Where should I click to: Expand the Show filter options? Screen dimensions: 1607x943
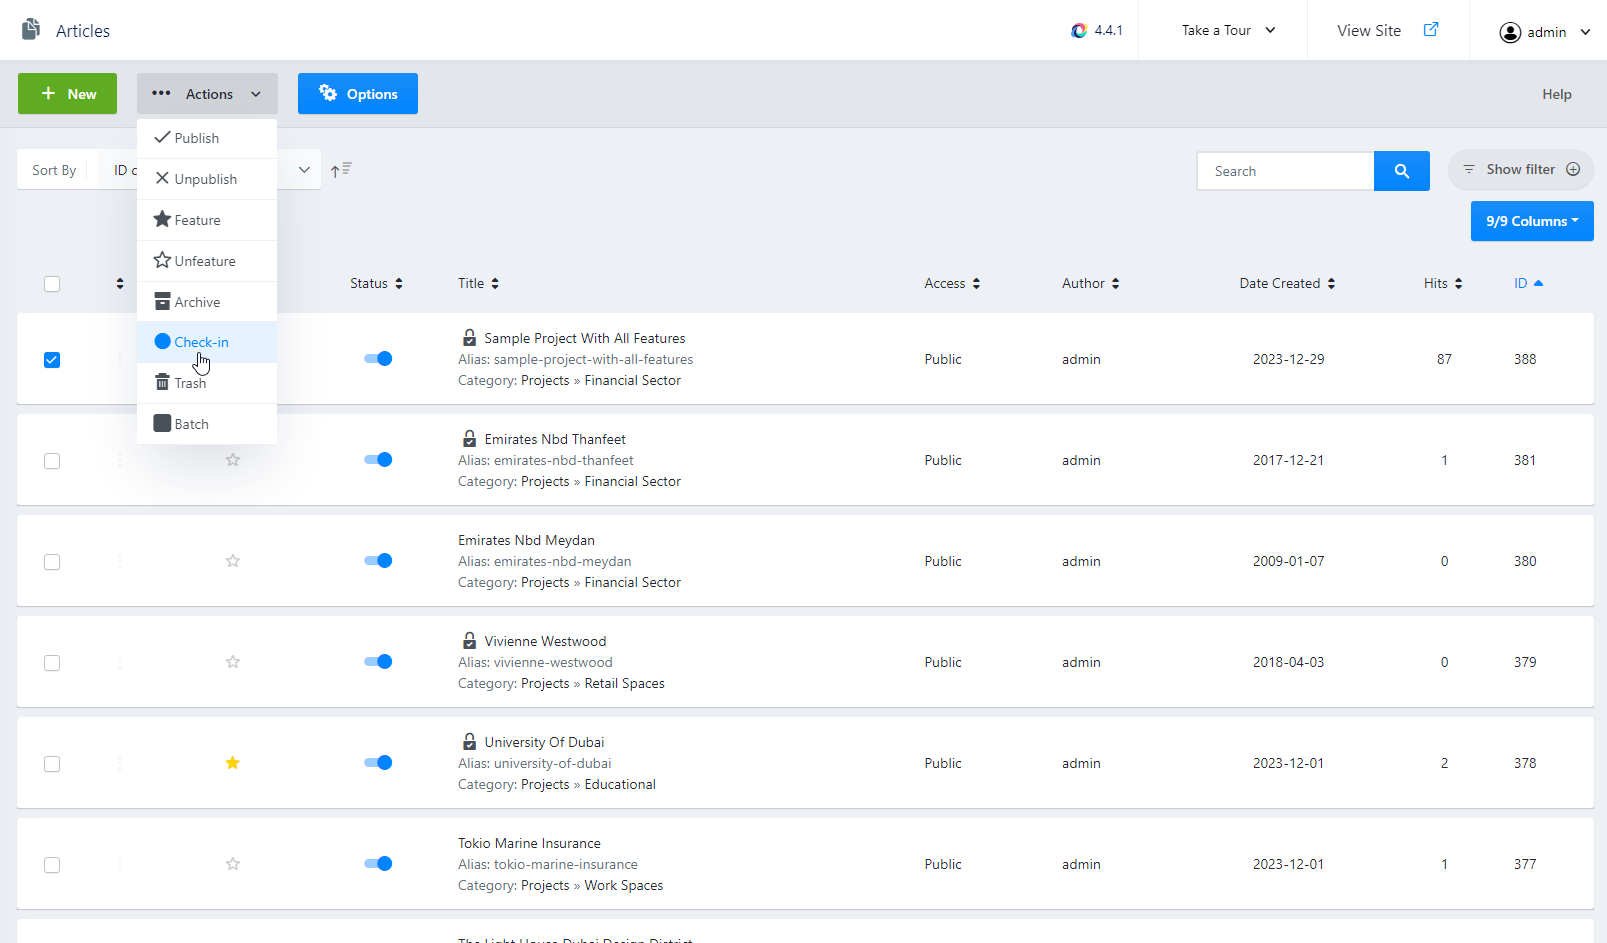(x=1521, y=169)
